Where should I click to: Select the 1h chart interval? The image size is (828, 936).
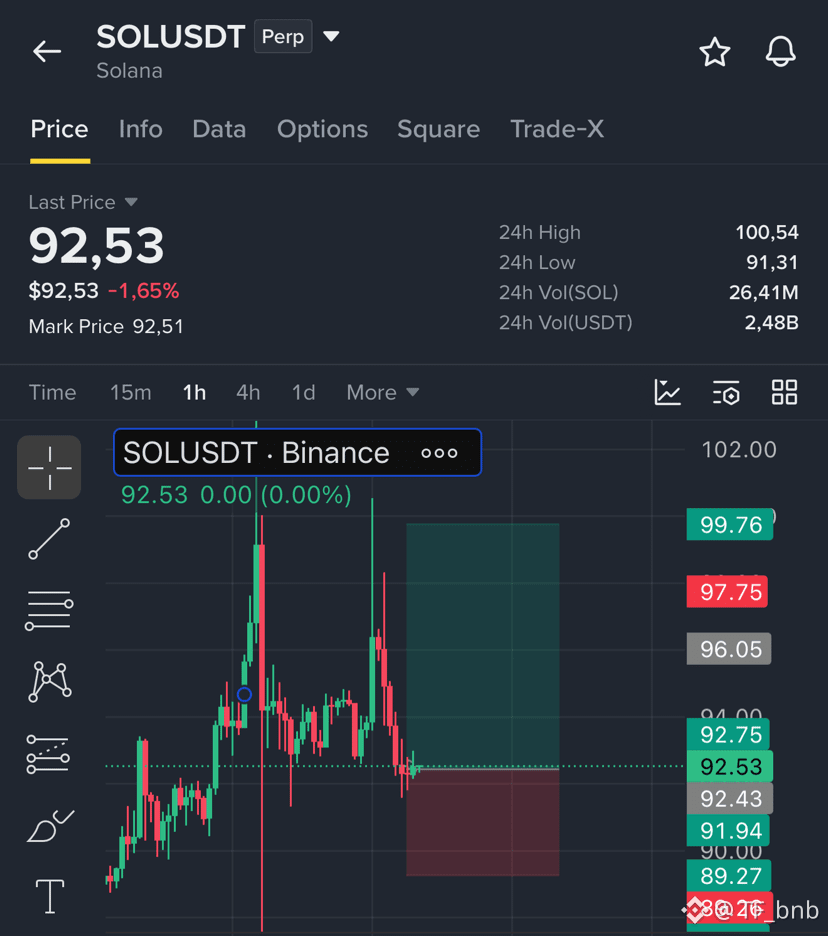point(195,392)
